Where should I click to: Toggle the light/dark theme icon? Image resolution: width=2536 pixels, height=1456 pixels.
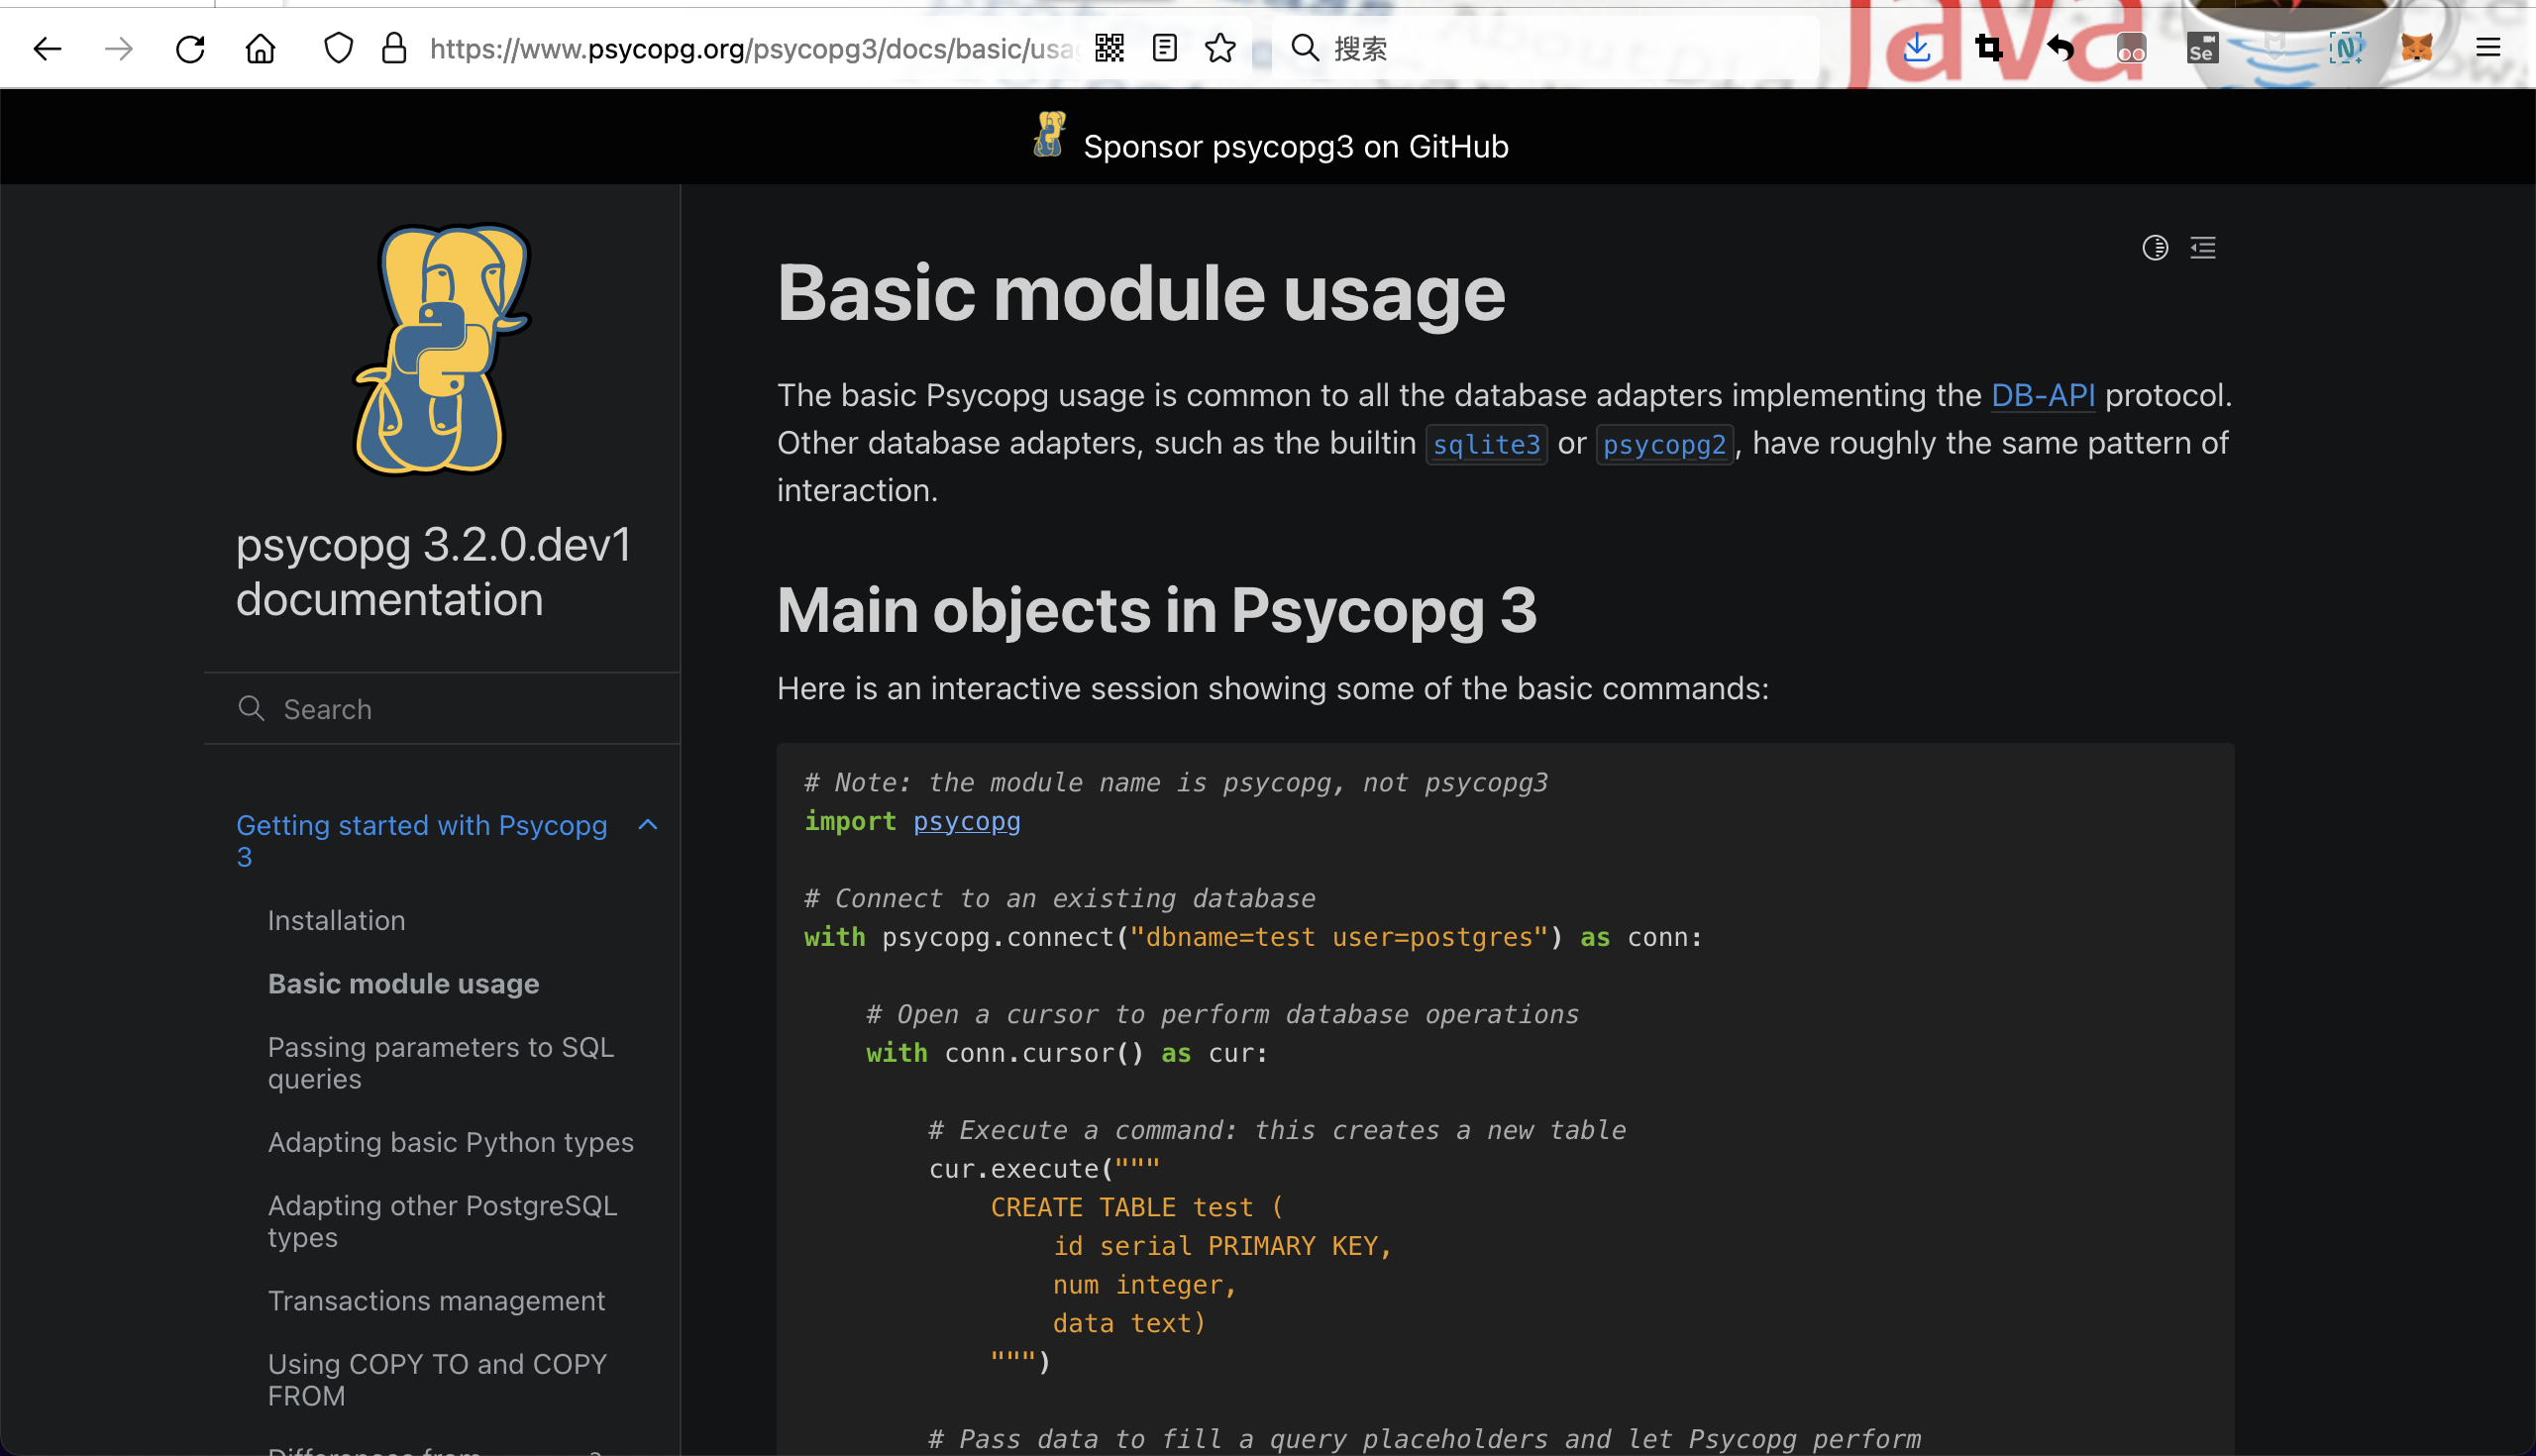click(2155, 247)
